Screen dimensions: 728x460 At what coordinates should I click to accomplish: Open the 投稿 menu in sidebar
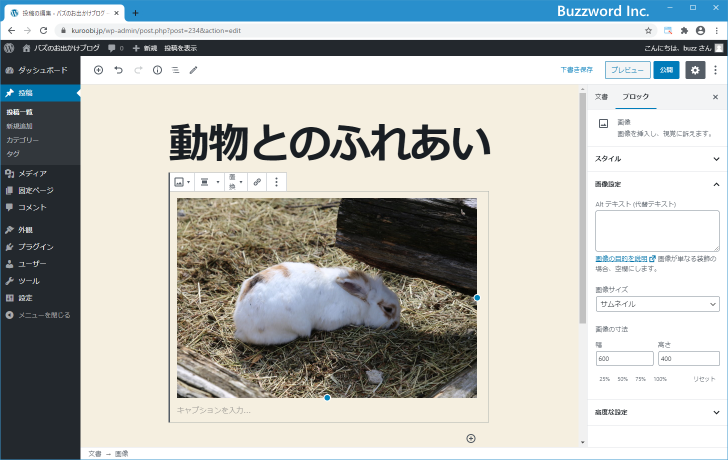tap(40, 93)
